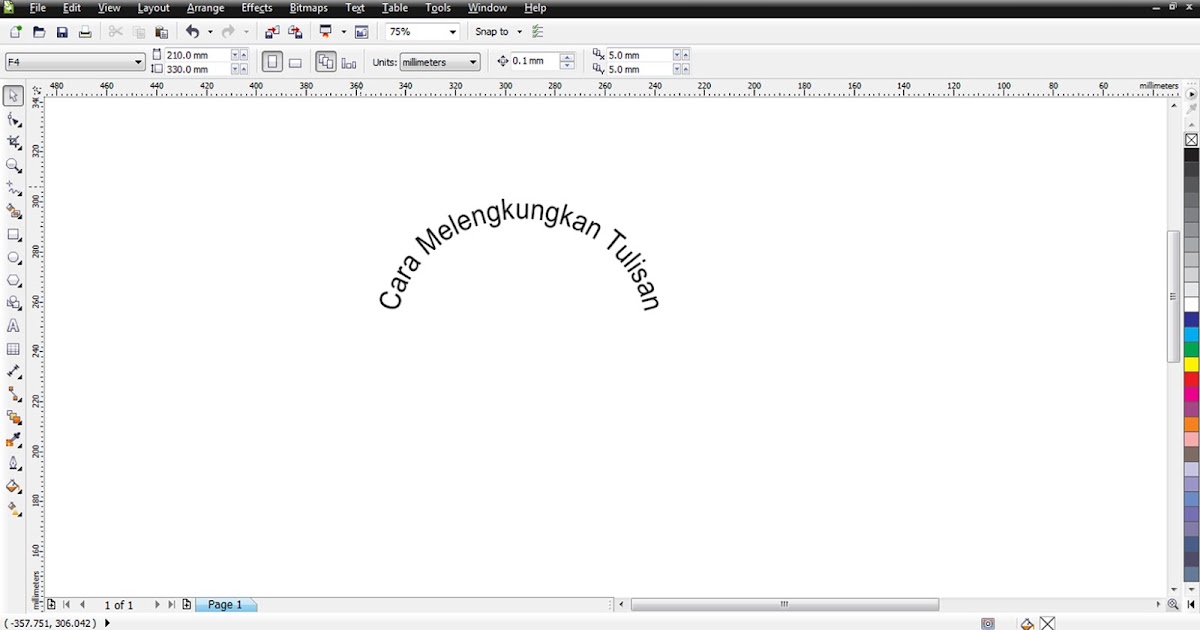
Task: Open the Bitmaps menu
Action: 308,8
